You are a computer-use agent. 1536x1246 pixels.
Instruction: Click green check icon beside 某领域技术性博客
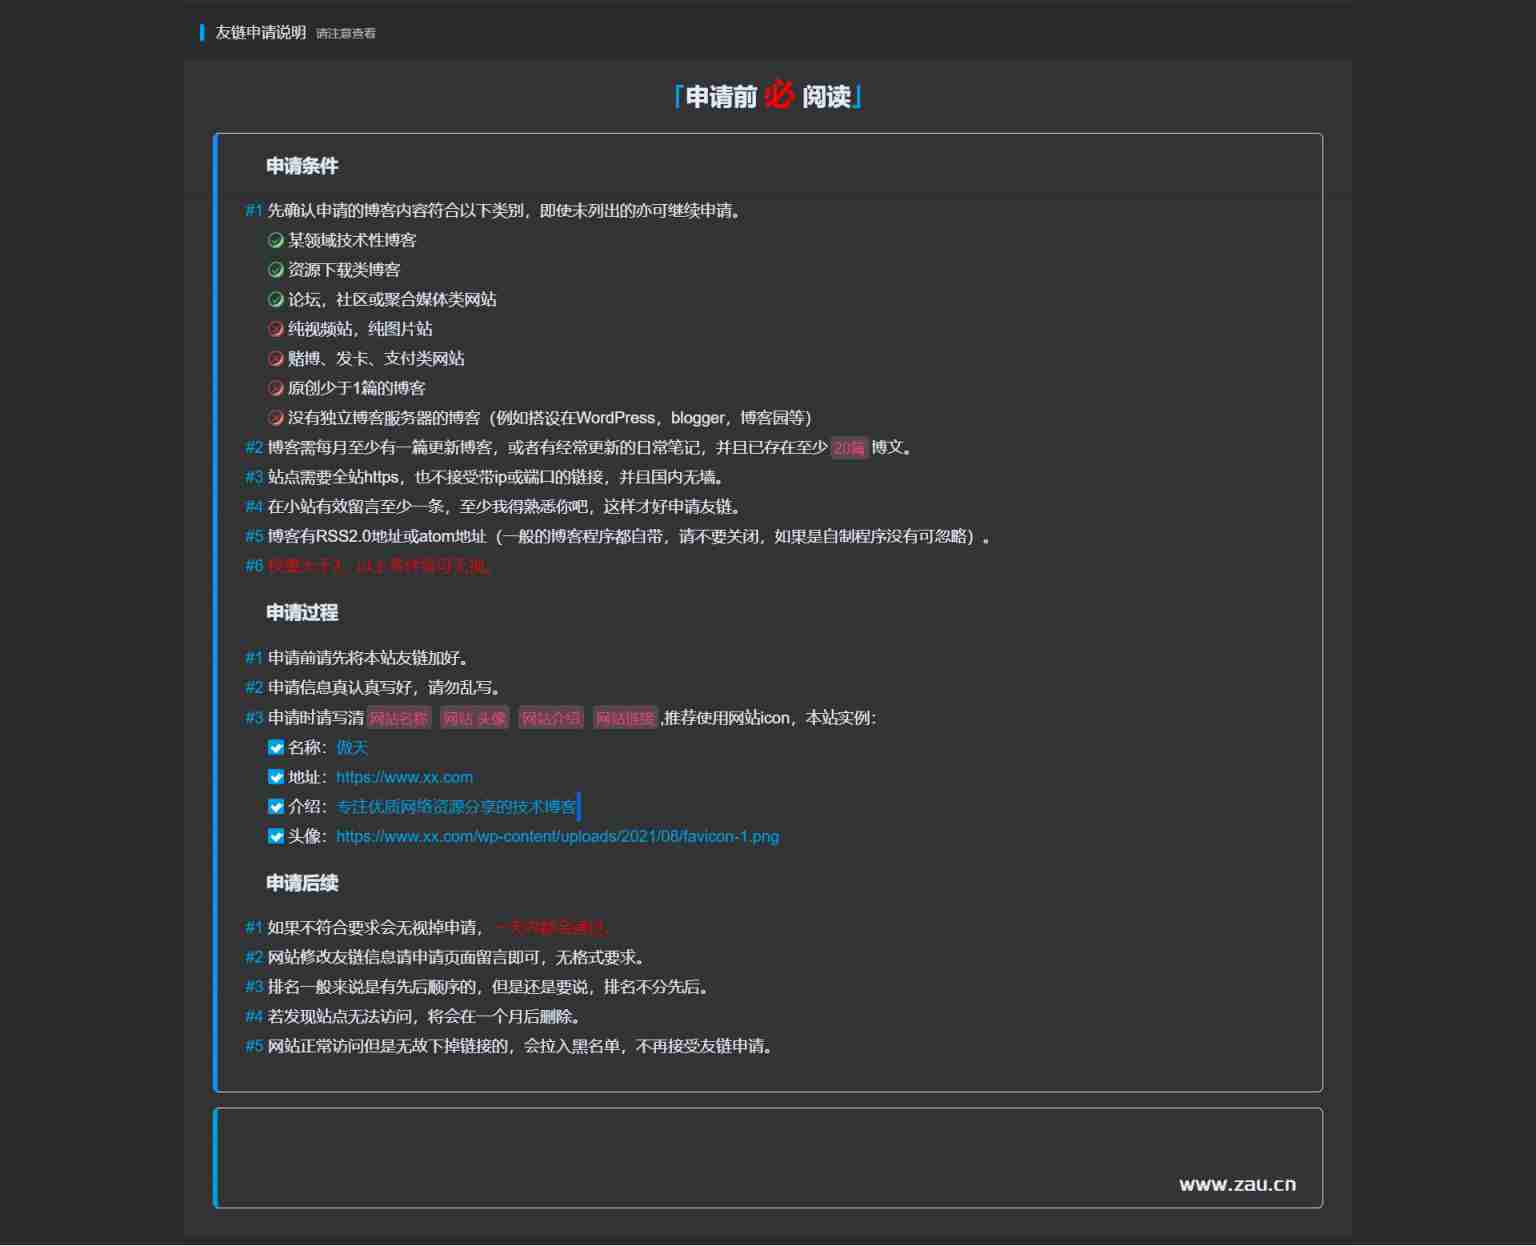coord(276,240)
